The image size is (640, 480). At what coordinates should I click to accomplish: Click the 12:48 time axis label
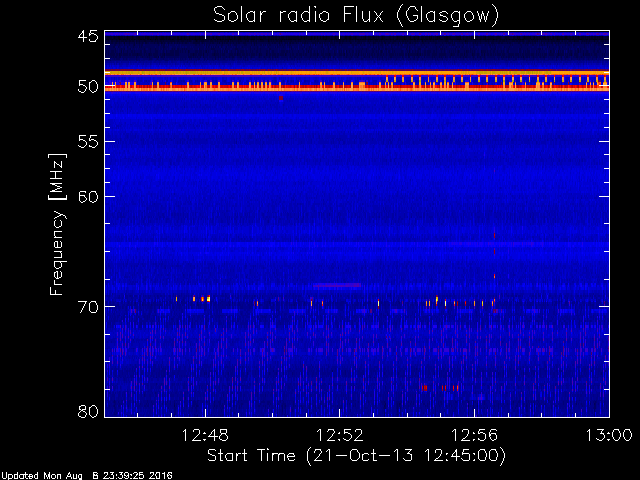point(205,435)
